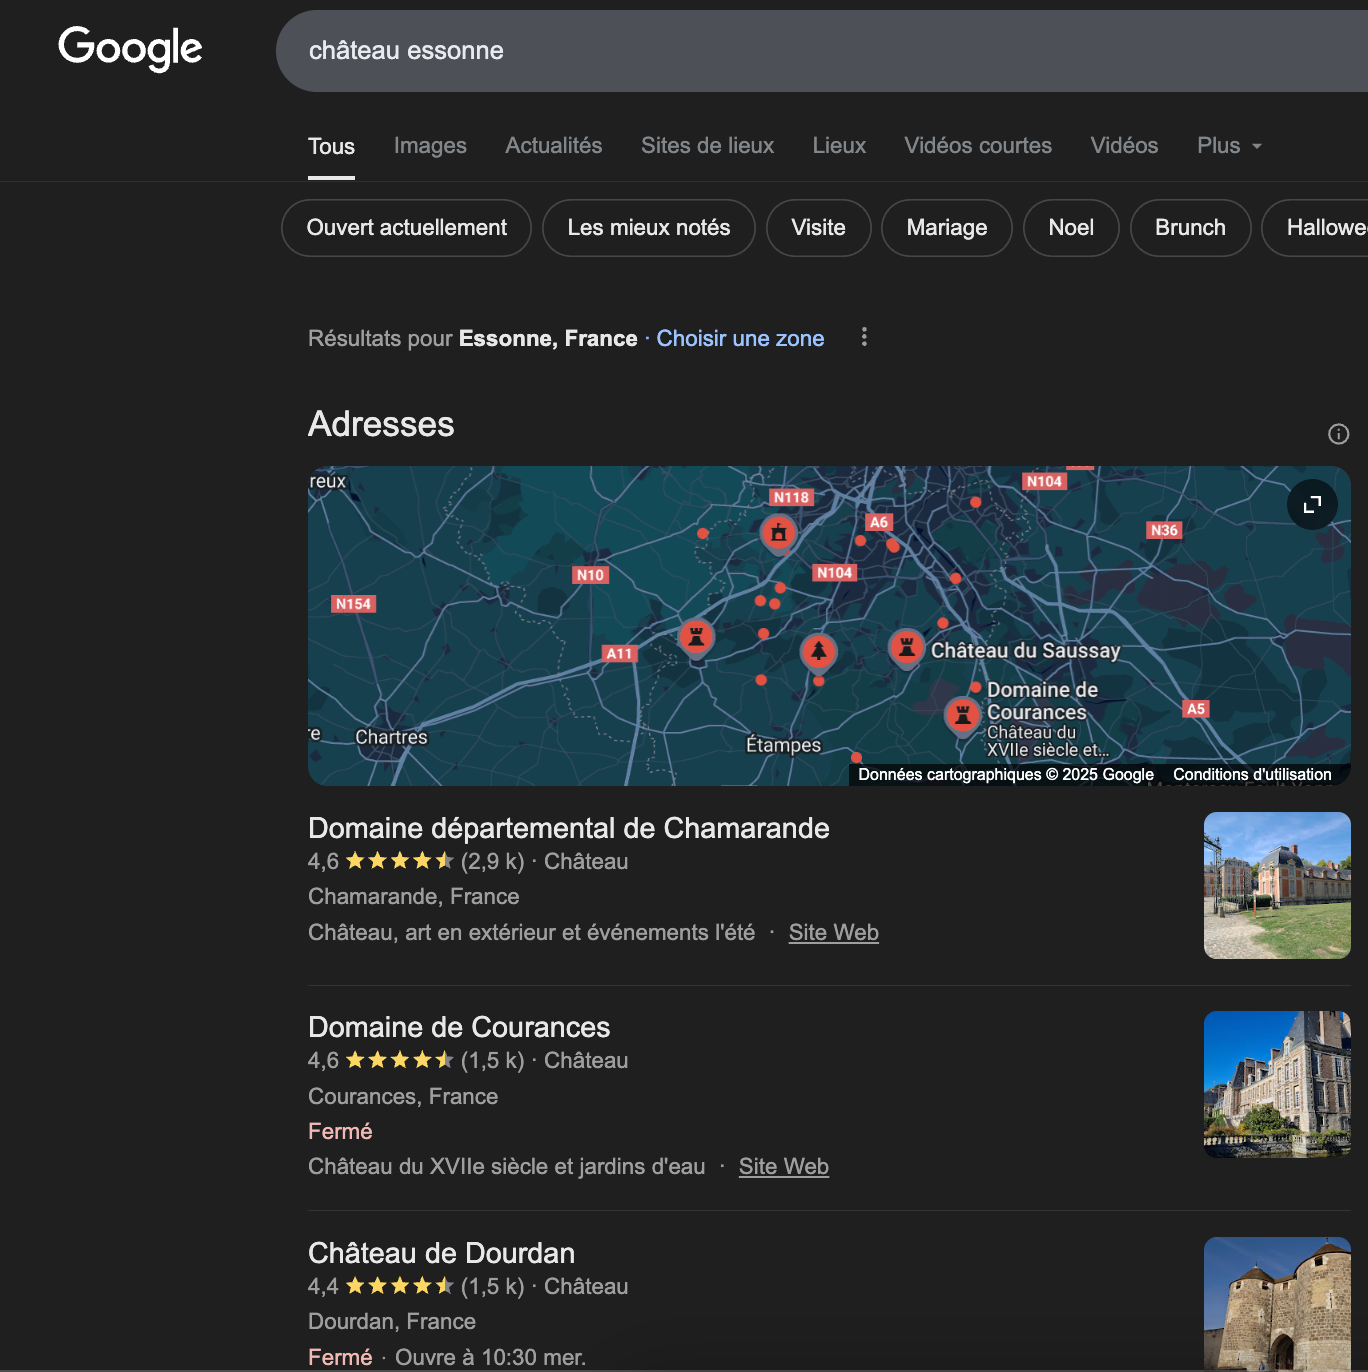The height and width of the screenshot is (1372, 1368).
Task: Expand the map to full view
Action: coord(1312,504)
